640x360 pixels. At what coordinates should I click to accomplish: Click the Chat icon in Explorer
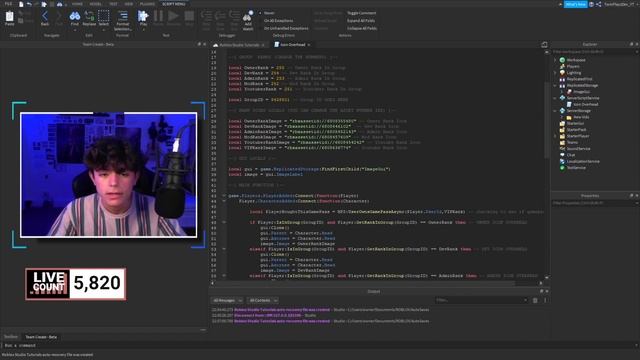click(562, 155)
